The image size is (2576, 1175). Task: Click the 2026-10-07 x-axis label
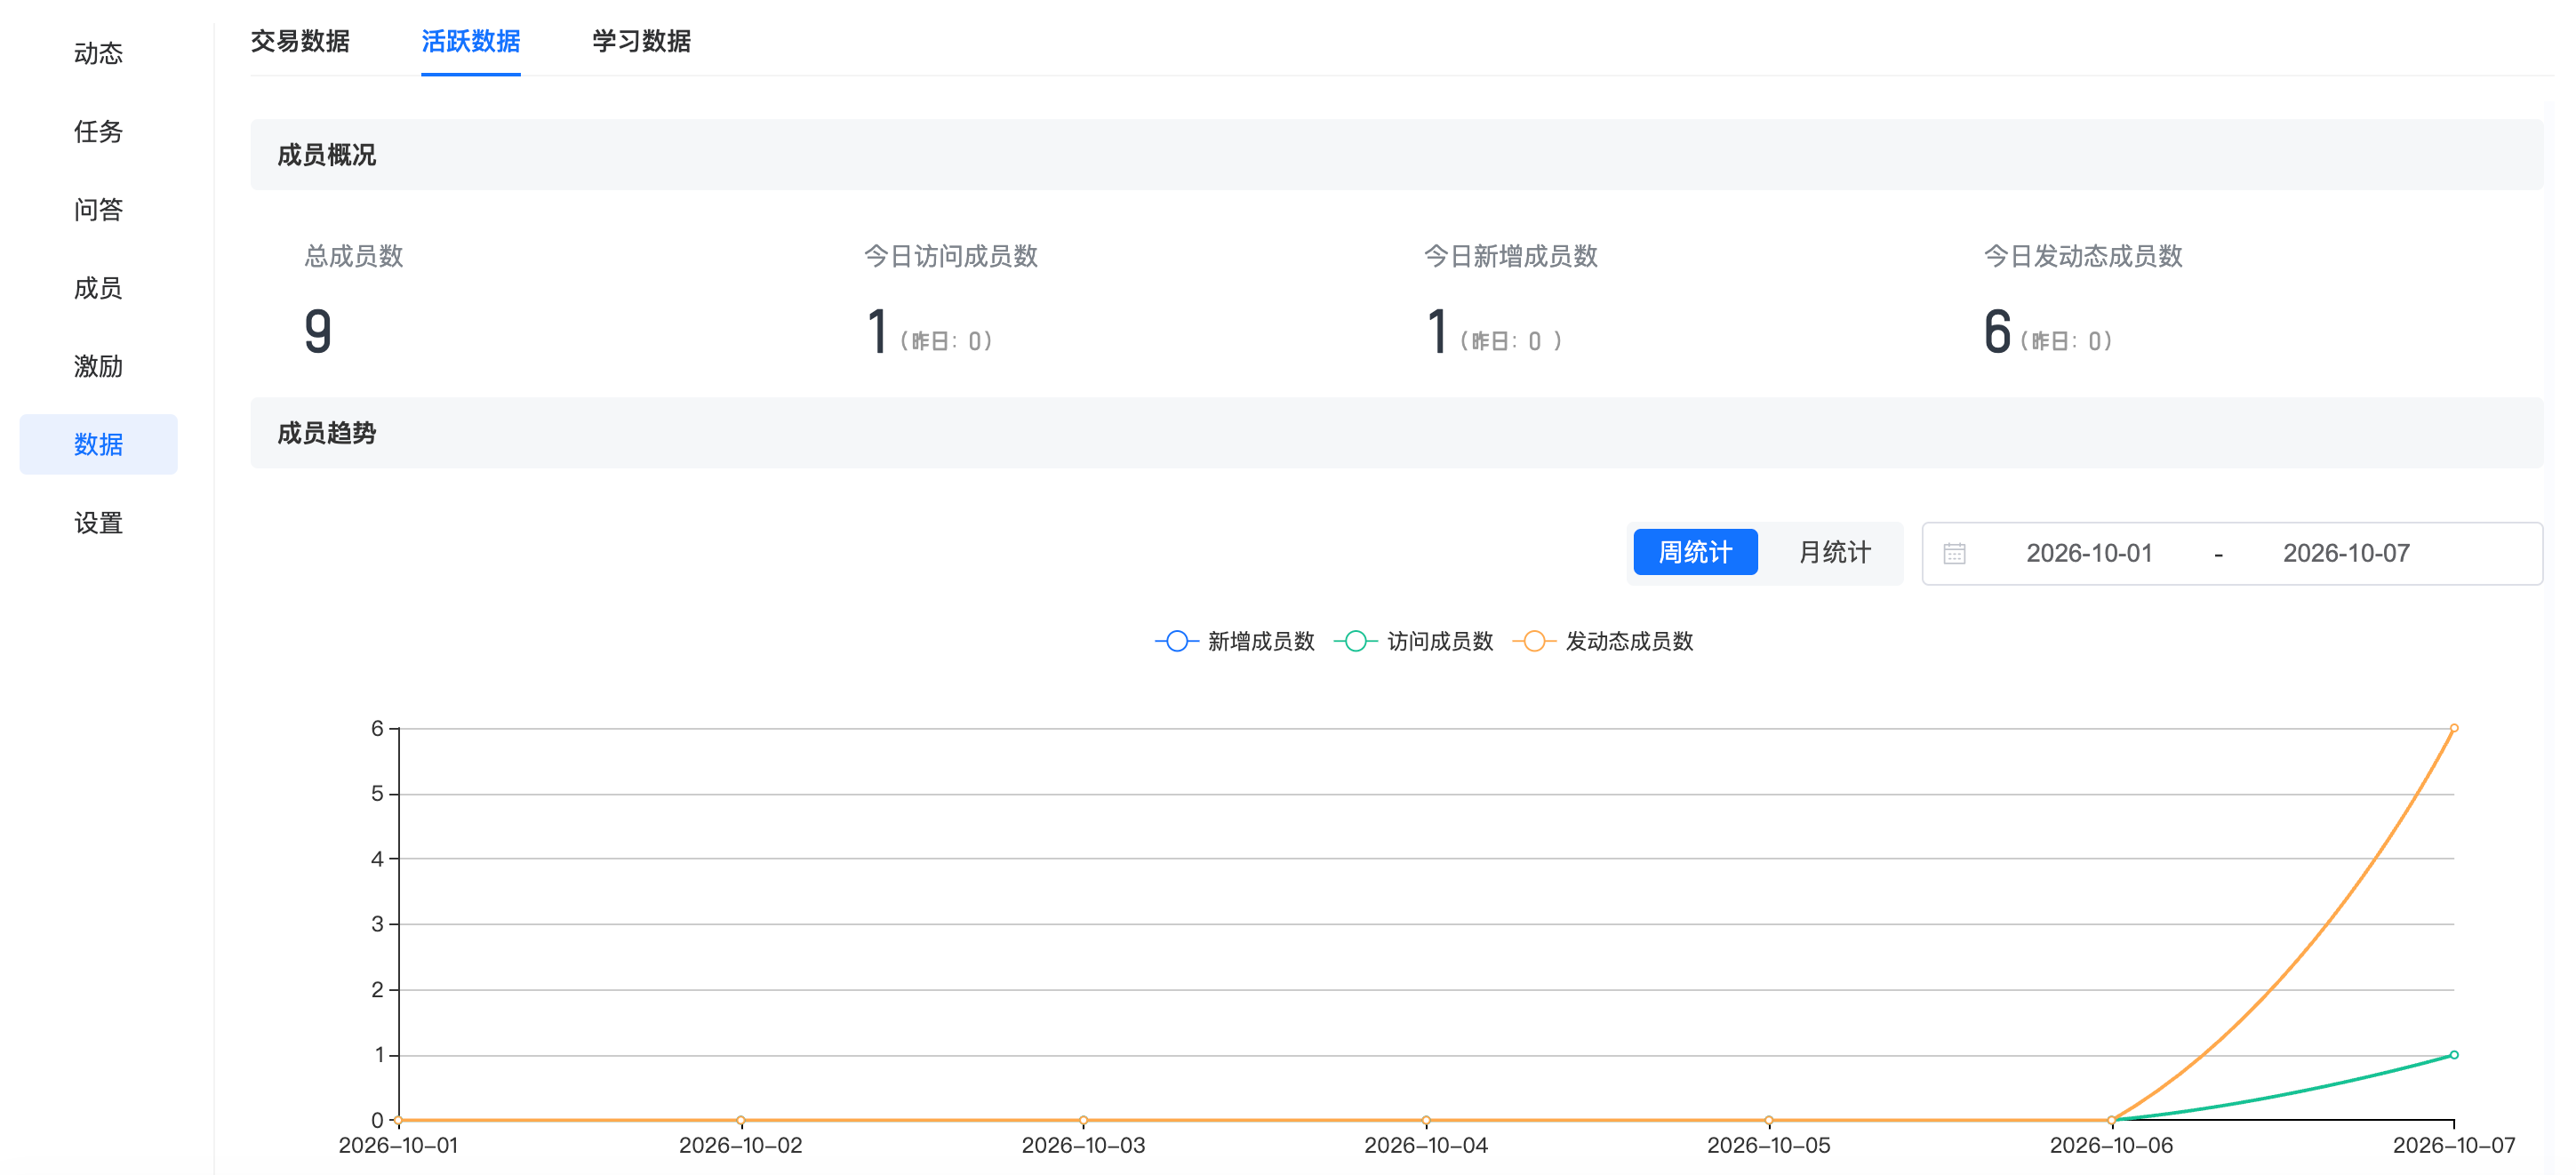tap(2453, 1146)
